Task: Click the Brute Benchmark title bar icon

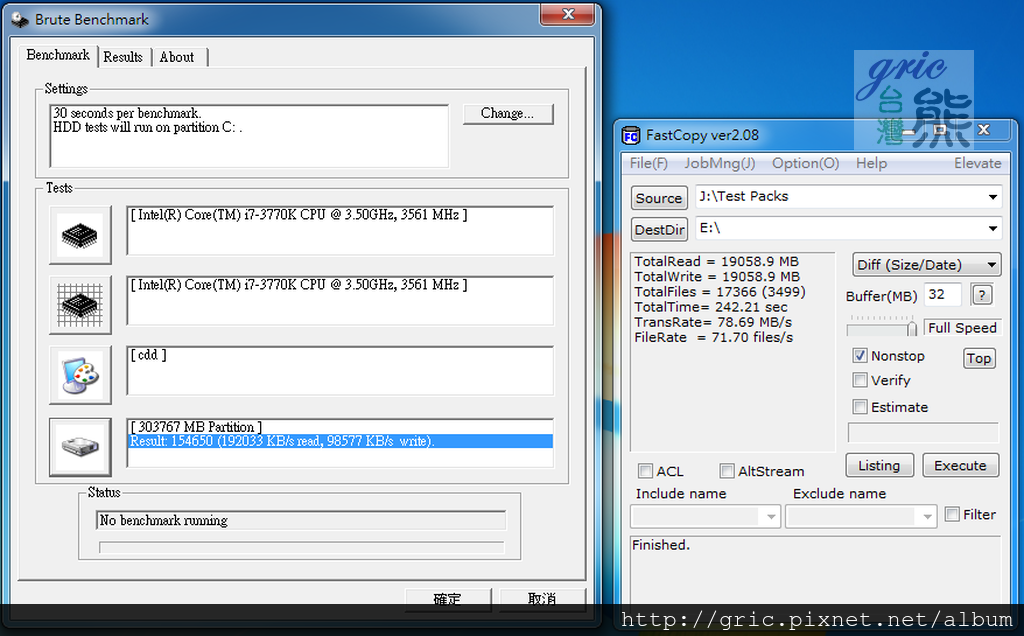Action: [x=20, y=20]
